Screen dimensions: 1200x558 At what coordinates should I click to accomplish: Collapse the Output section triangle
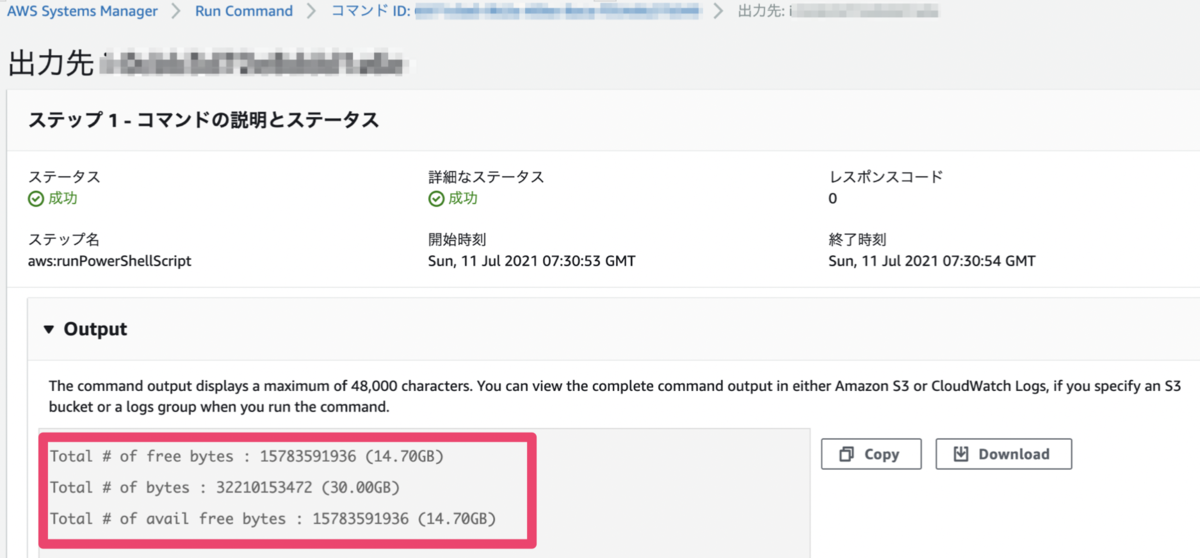[x=49, y=329]
